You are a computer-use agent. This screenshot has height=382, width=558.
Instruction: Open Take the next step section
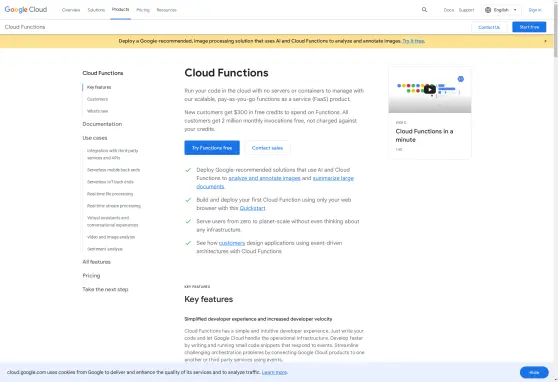105,289
